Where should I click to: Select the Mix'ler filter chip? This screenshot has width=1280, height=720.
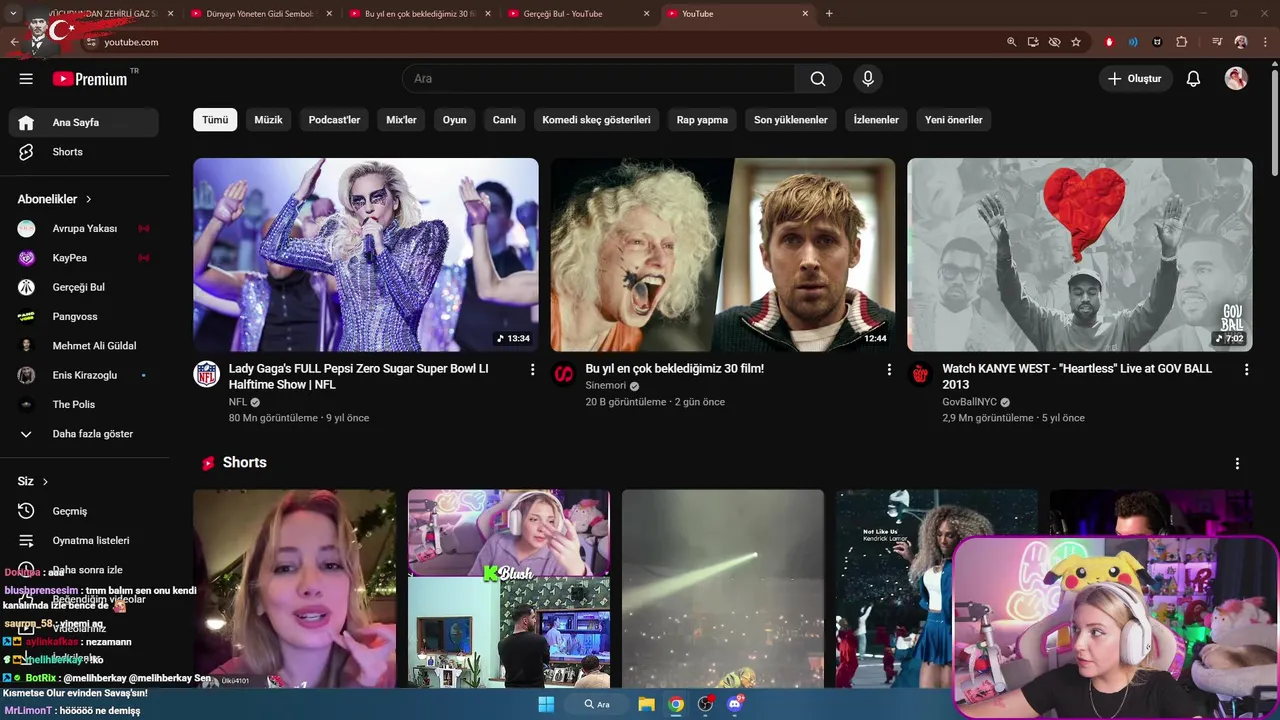tap(401, 120)
